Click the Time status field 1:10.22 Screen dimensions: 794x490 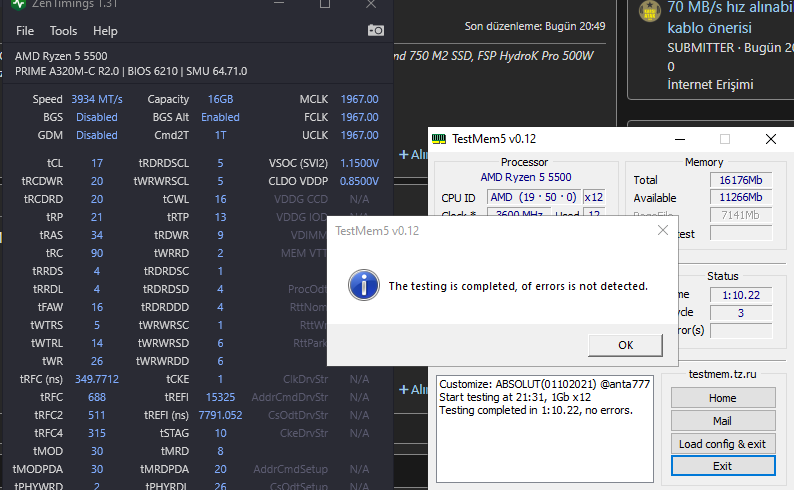coord(741,295)
